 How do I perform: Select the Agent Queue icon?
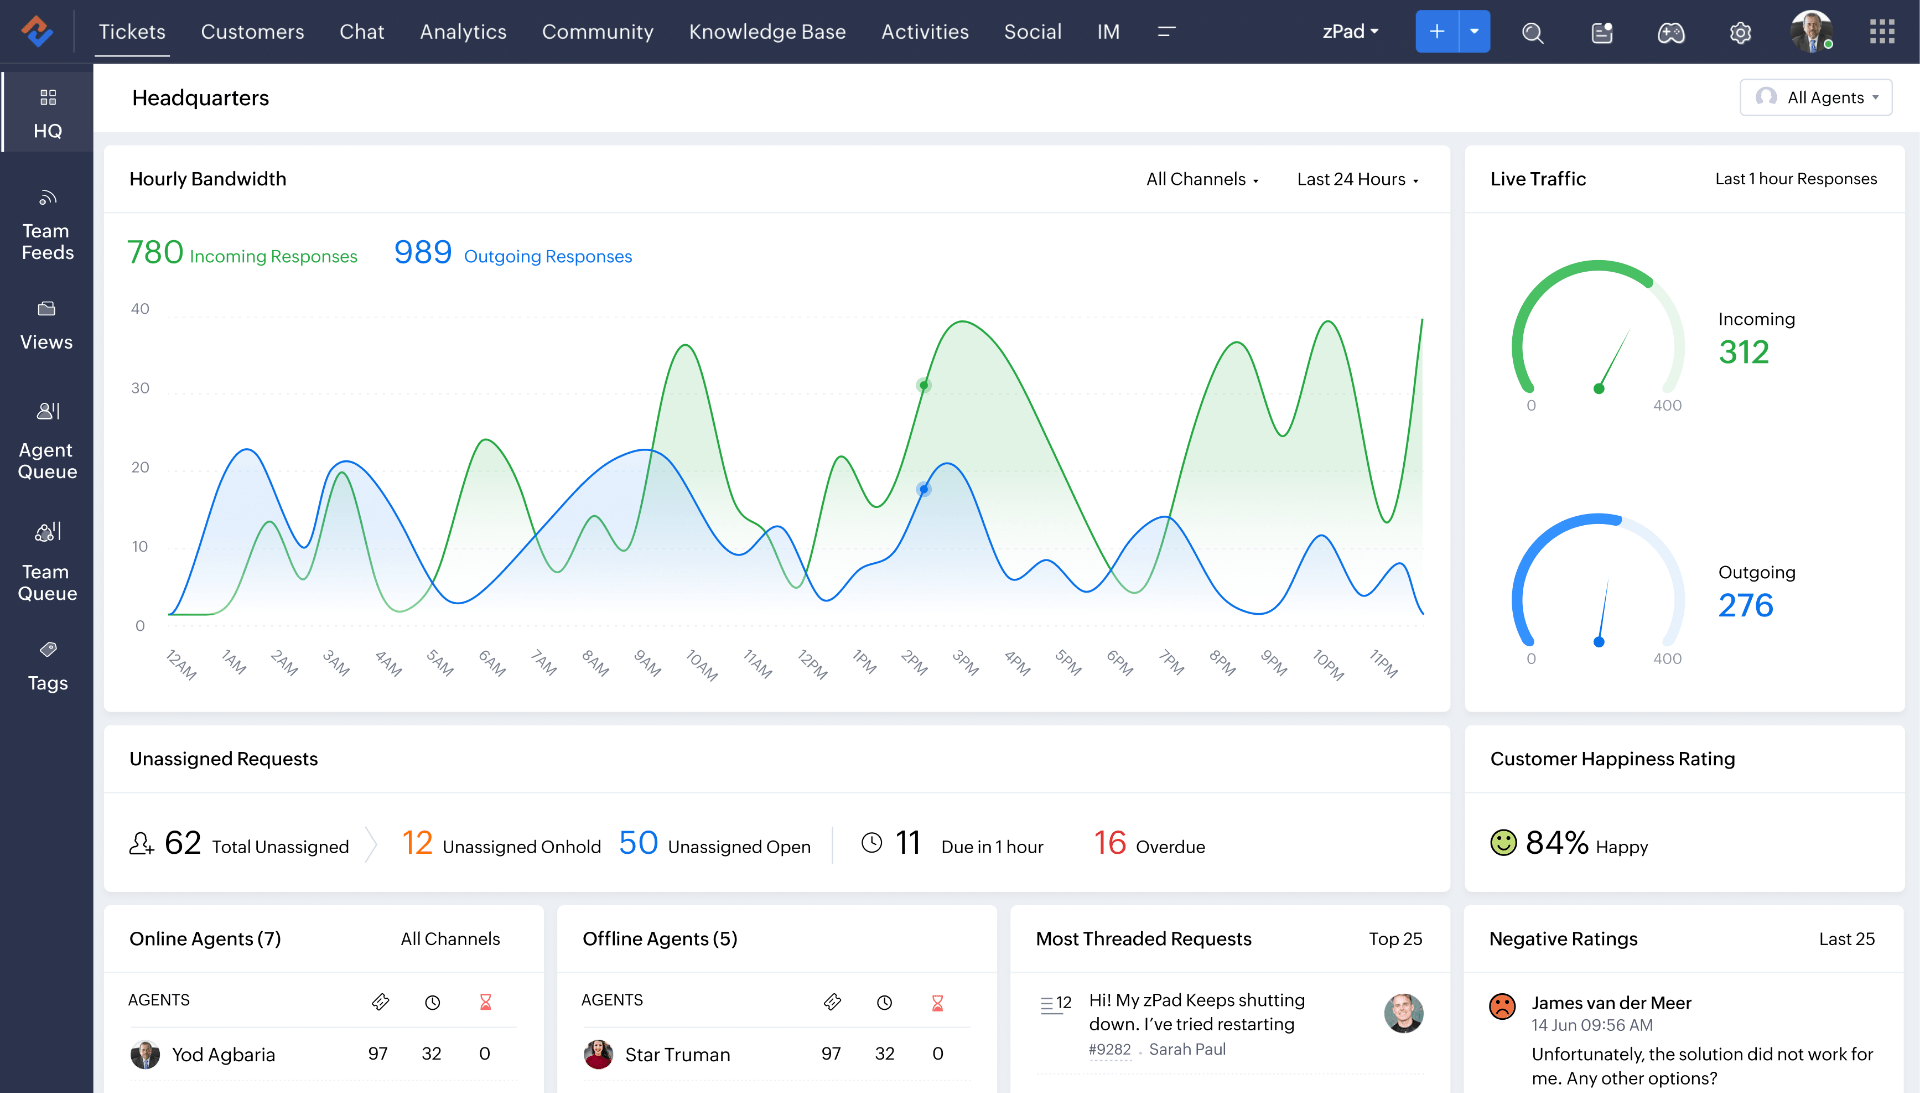[x=46, y=411]
